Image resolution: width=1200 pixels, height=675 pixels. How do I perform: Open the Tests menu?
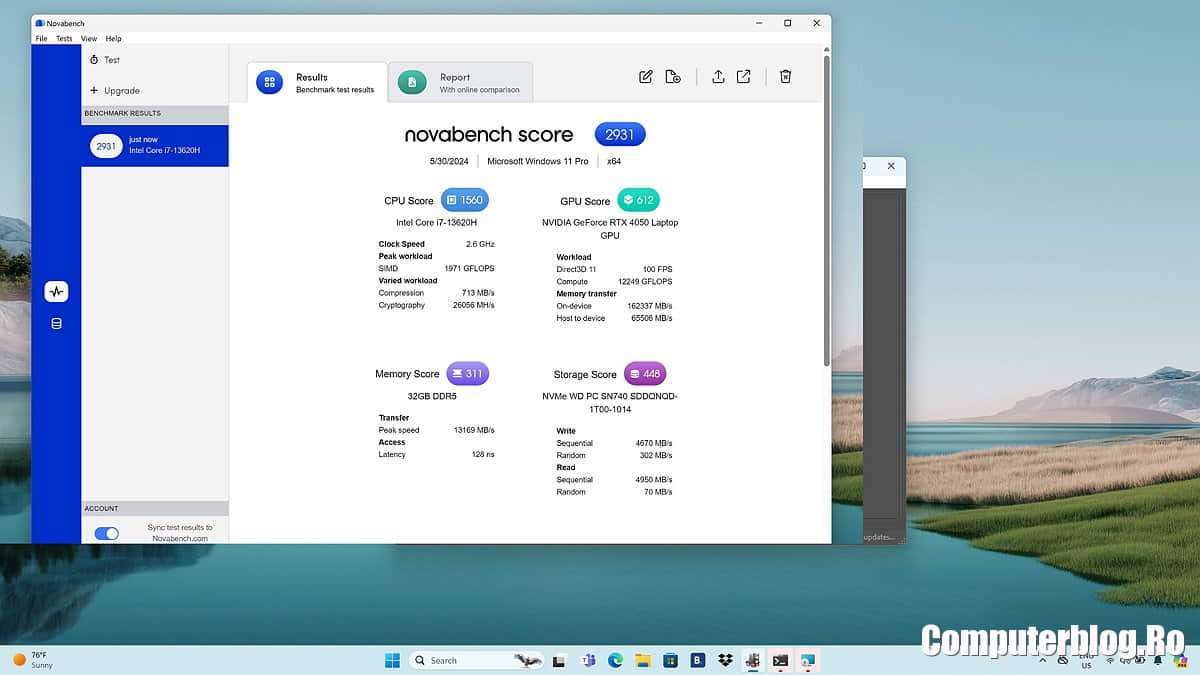[64, 39]
